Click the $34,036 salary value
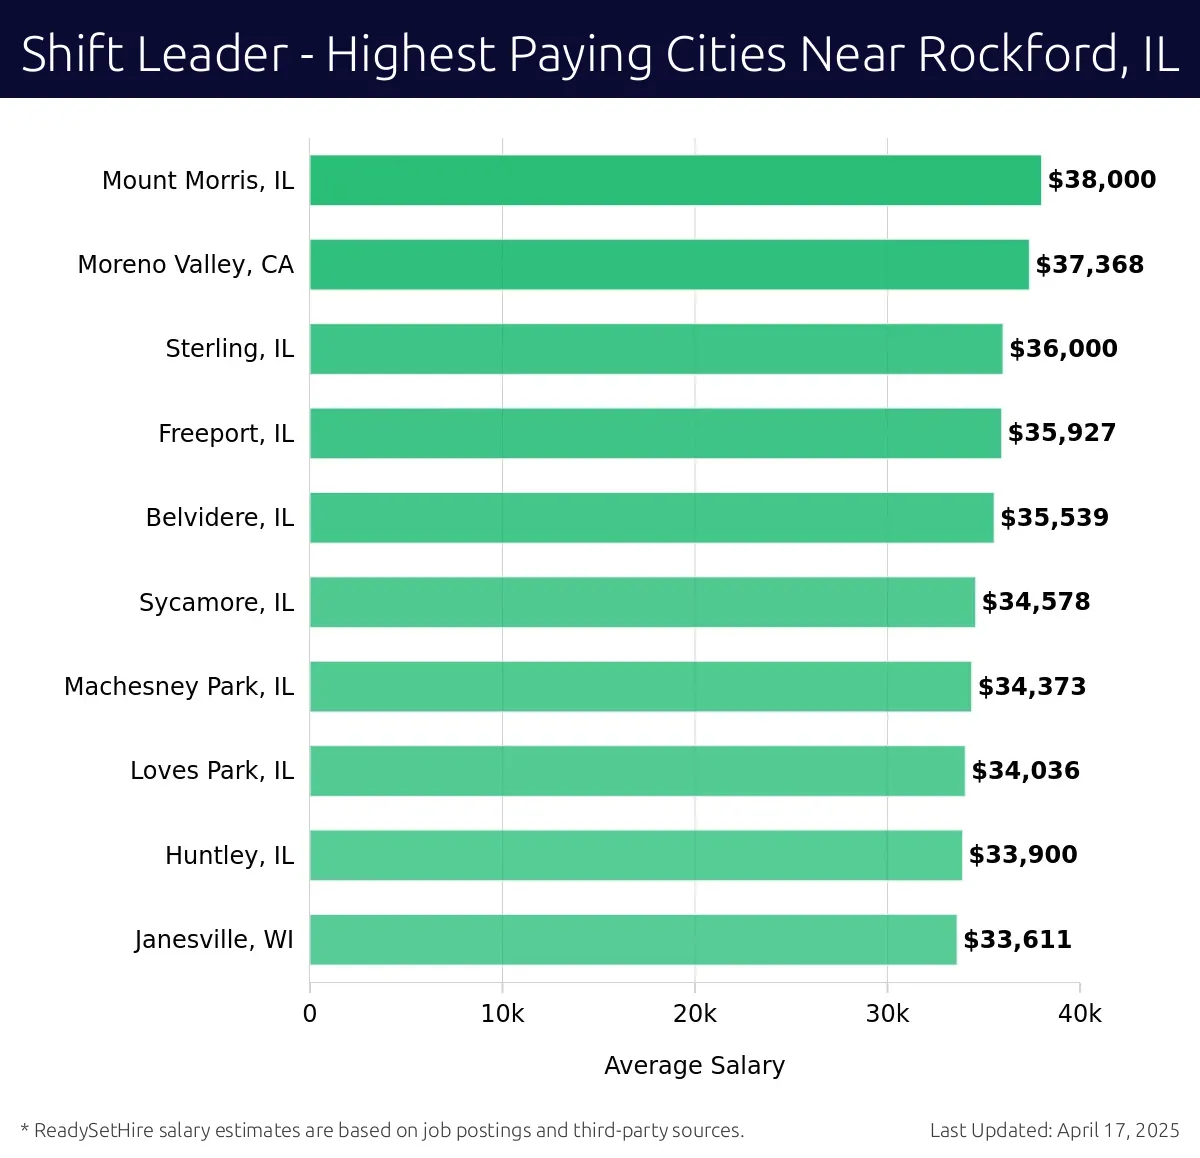This screenshot has height=1158, width=1200. click(x=1026, y=771)
